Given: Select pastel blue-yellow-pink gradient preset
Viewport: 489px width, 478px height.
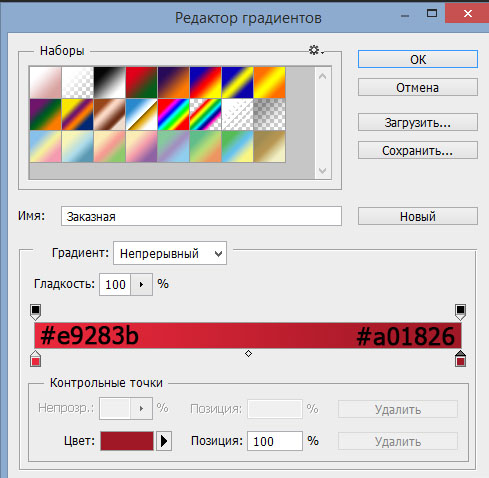Looking at the screenshot, I should [45, 146].
